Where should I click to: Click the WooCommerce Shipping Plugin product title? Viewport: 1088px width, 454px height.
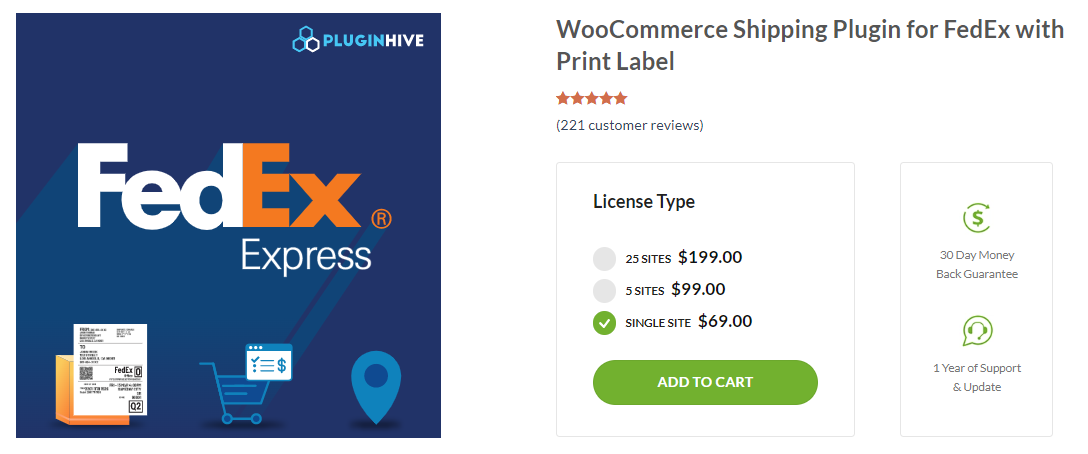[810, 45]
